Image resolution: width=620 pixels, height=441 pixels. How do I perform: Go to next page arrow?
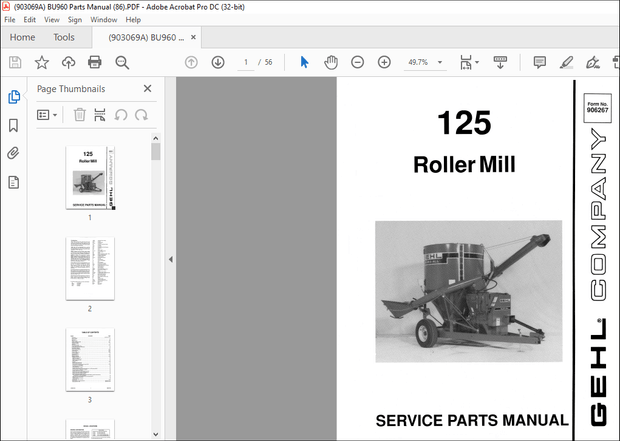[x=218, y=62]
